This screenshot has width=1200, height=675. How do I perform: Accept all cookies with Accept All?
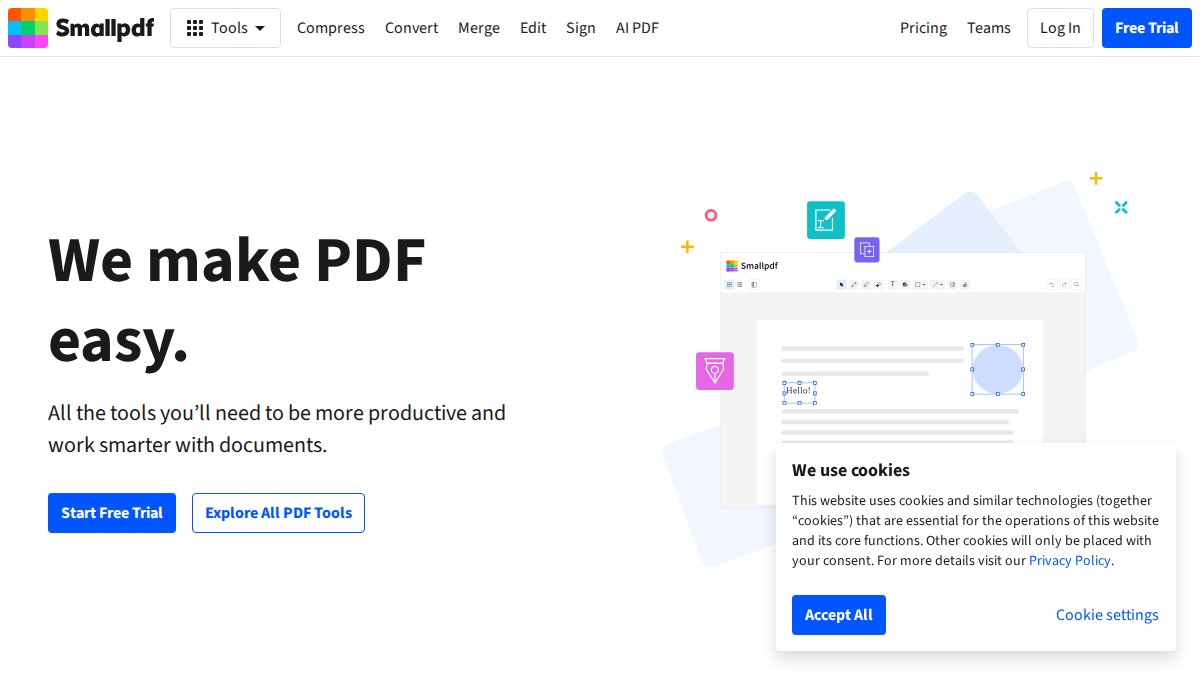pyautogui.click(x=839, y=615)
